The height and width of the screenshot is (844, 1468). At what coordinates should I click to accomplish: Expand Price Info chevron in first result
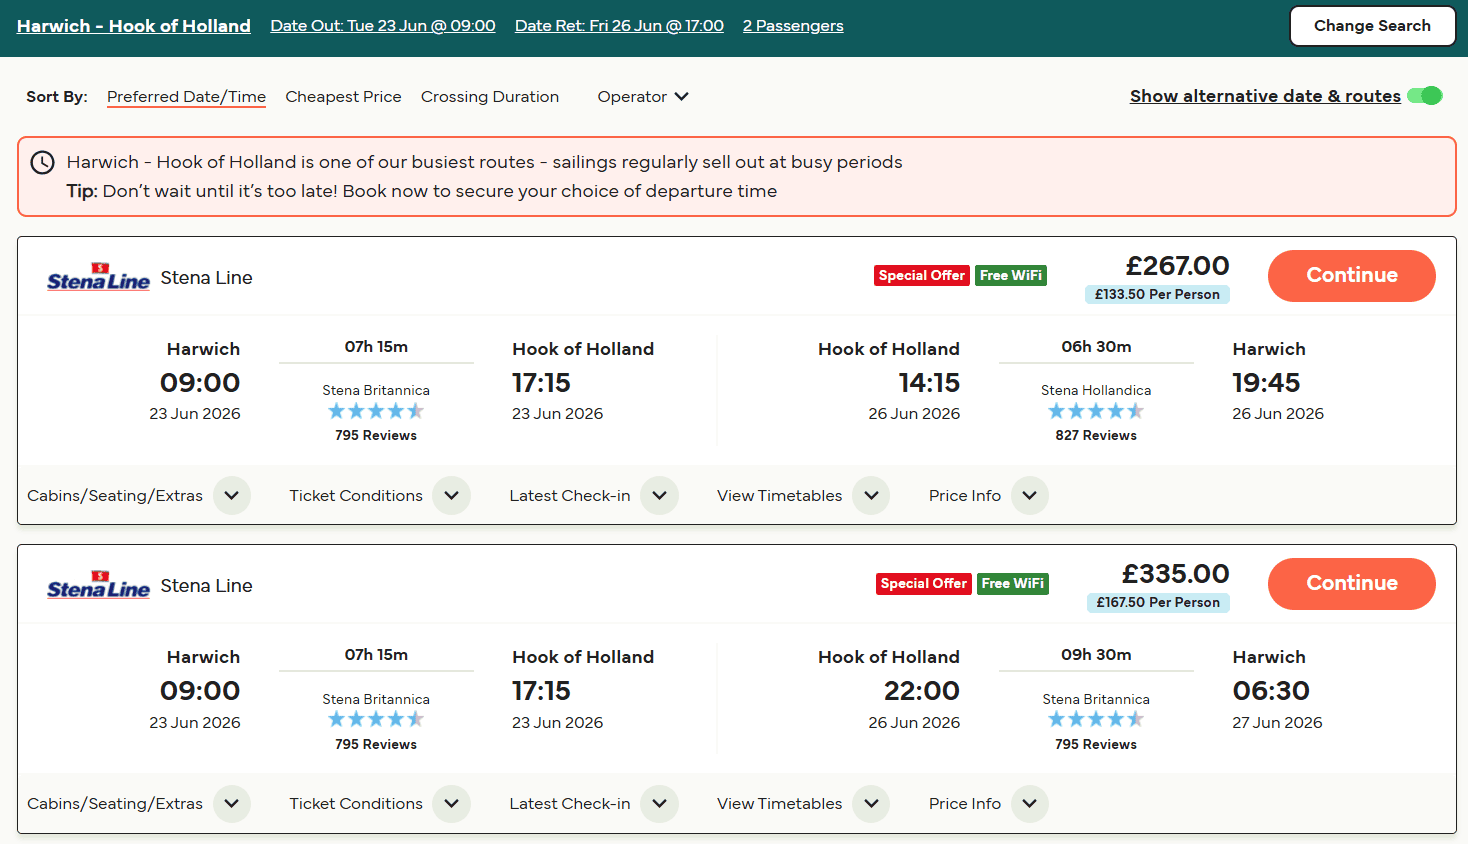click(x=1029, y=495)
